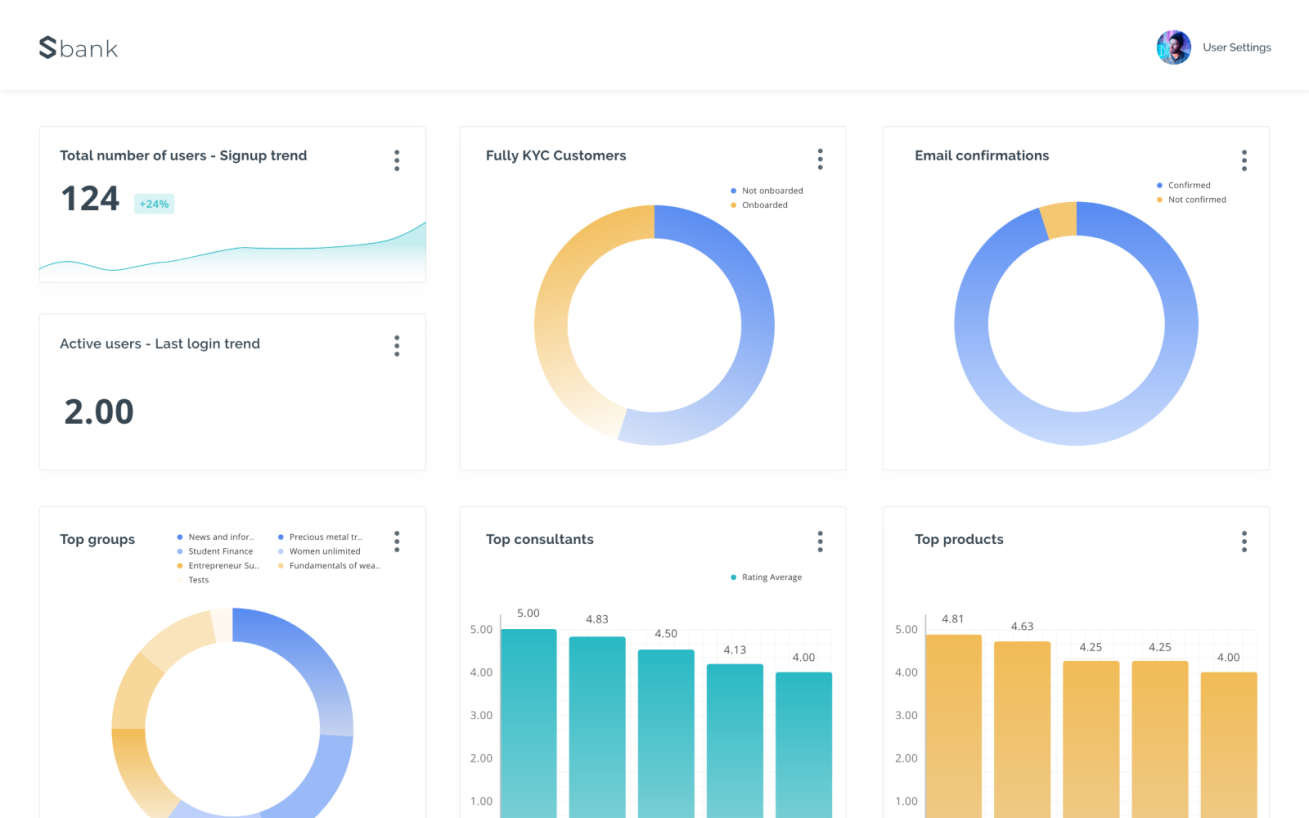Click the Top groups title
1309x818 pixels.
[x=97, y=539]
